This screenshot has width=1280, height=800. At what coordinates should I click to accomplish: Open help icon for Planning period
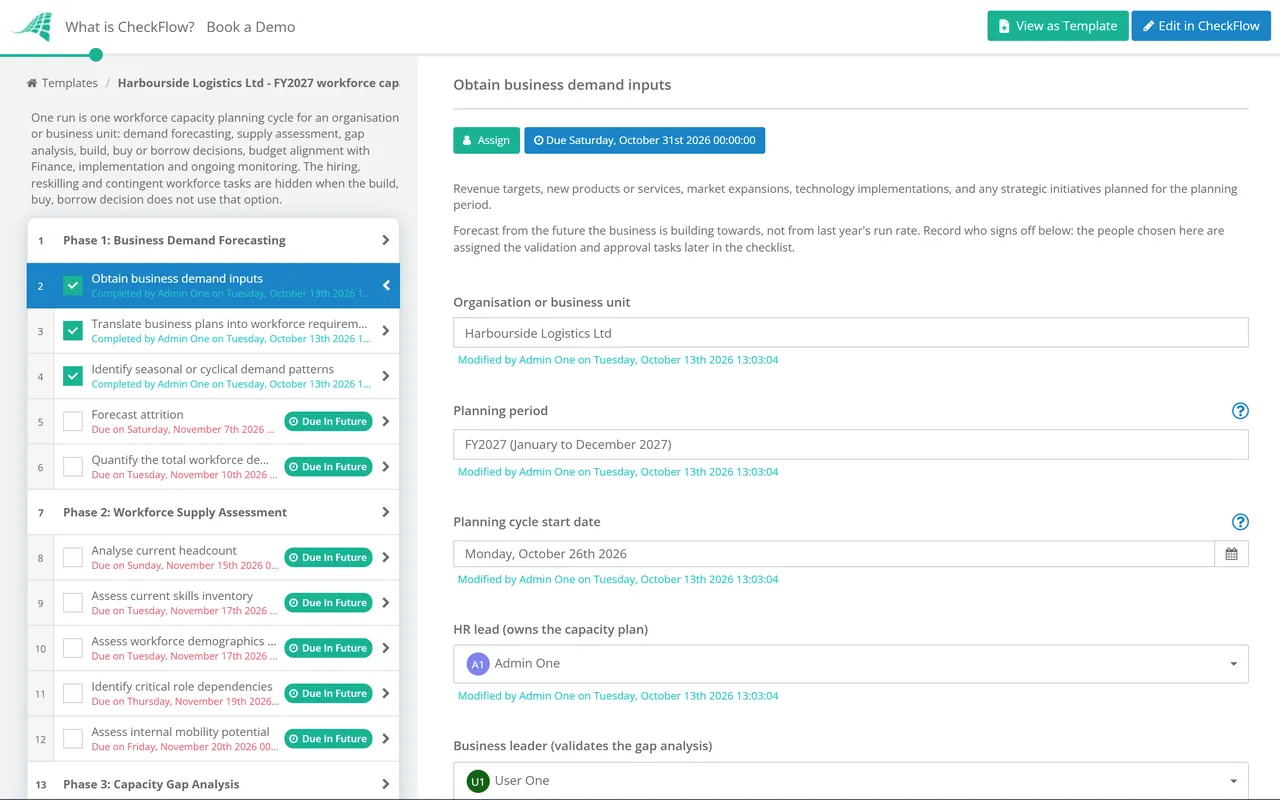[x=1240, y=411]
